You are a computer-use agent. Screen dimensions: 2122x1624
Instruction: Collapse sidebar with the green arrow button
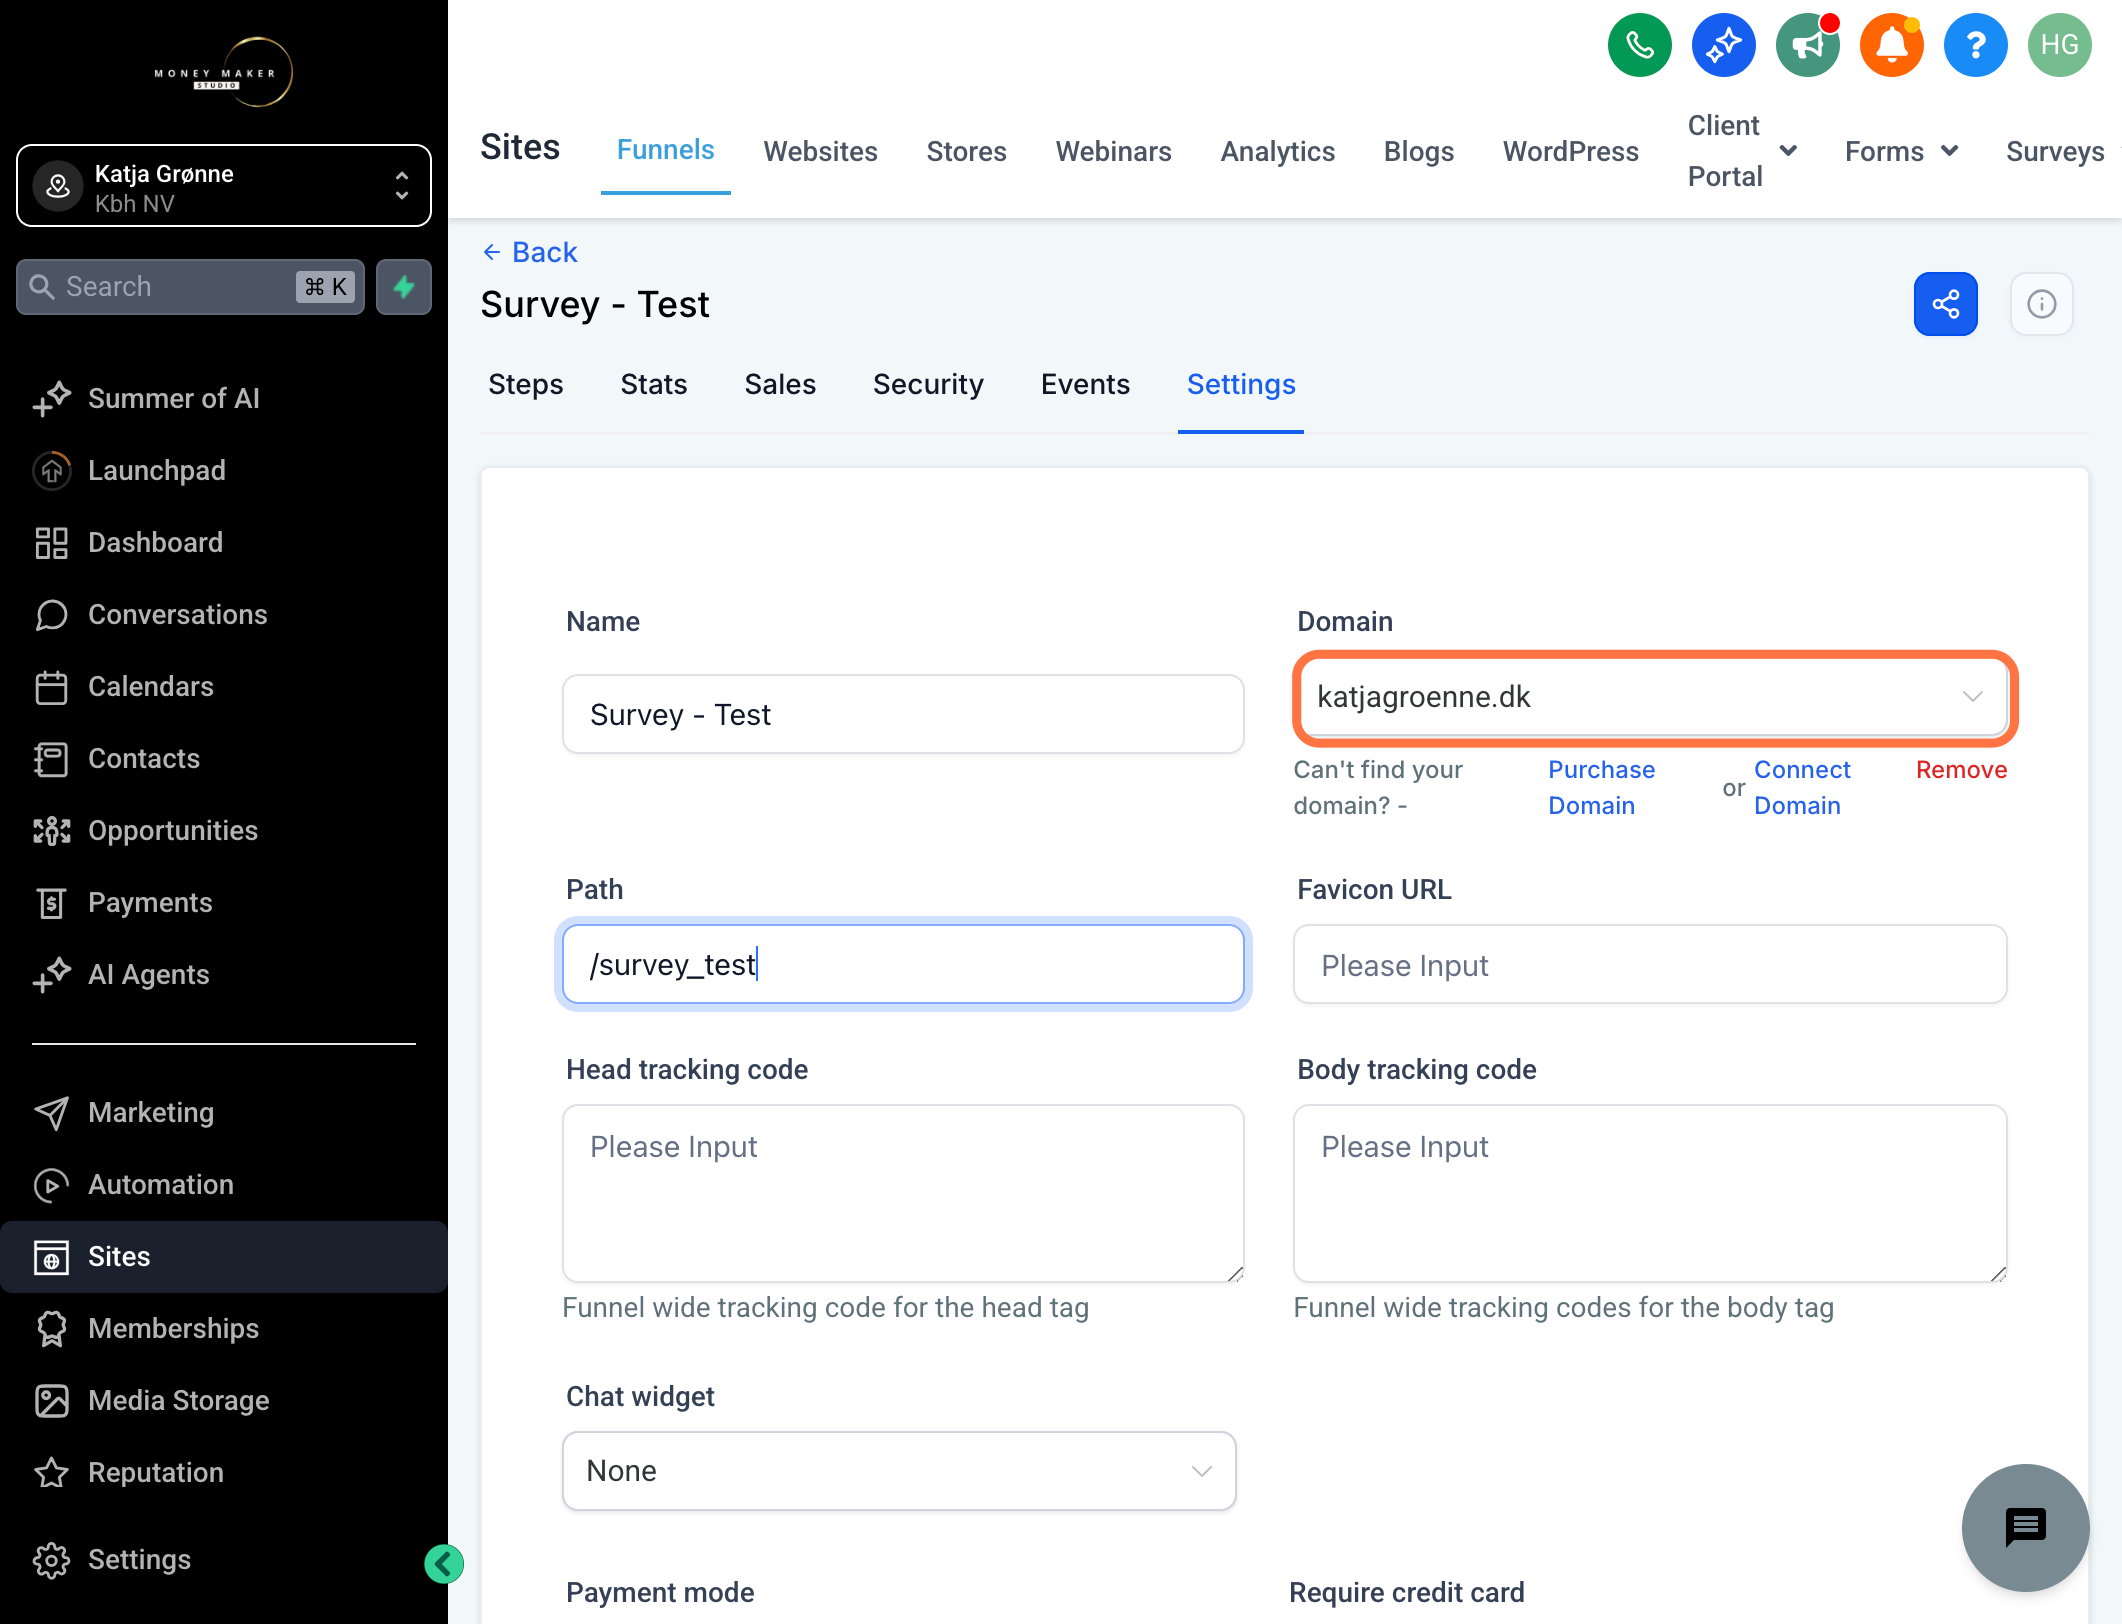[443, 1563]
